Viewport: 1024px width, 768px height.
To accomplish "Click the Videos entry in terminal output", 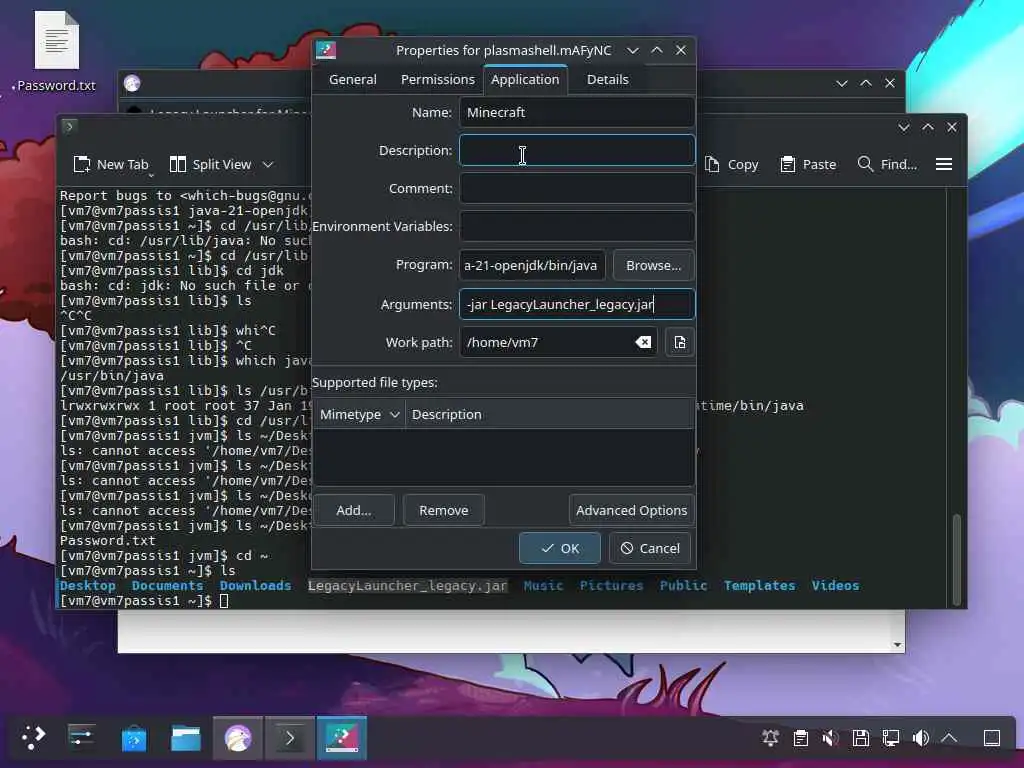I will [835, 586].
